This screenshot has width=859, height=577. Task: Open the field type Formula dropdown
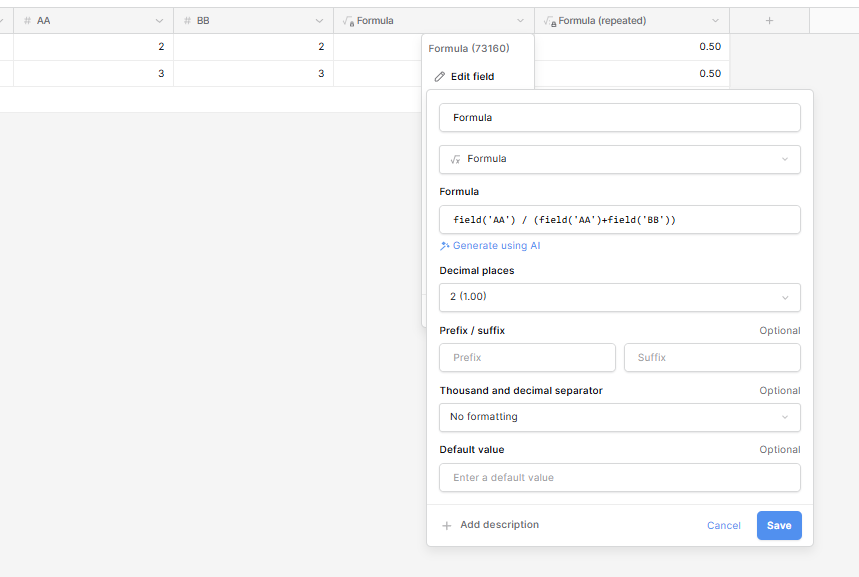click(620, 159)
